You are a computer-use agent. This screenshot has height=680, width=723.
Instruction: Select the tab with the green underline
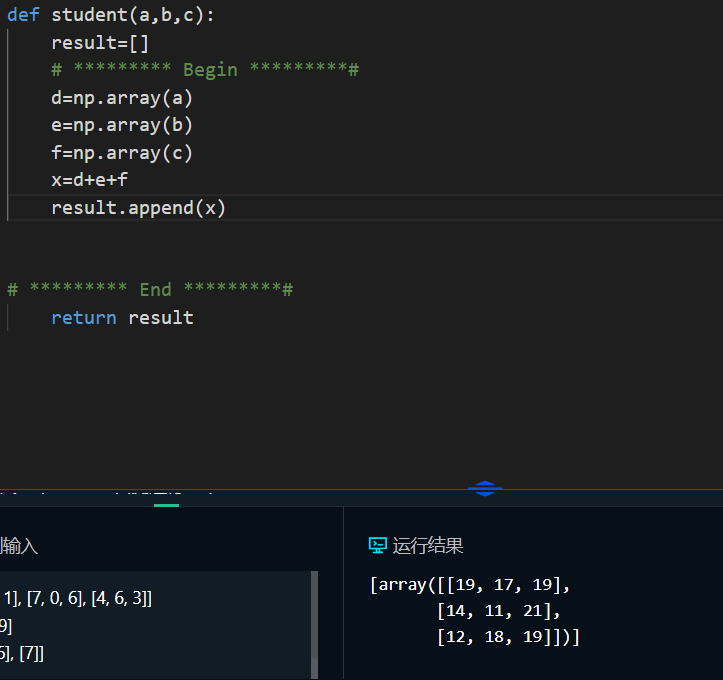pyautogui.click(x=166, y=500)
